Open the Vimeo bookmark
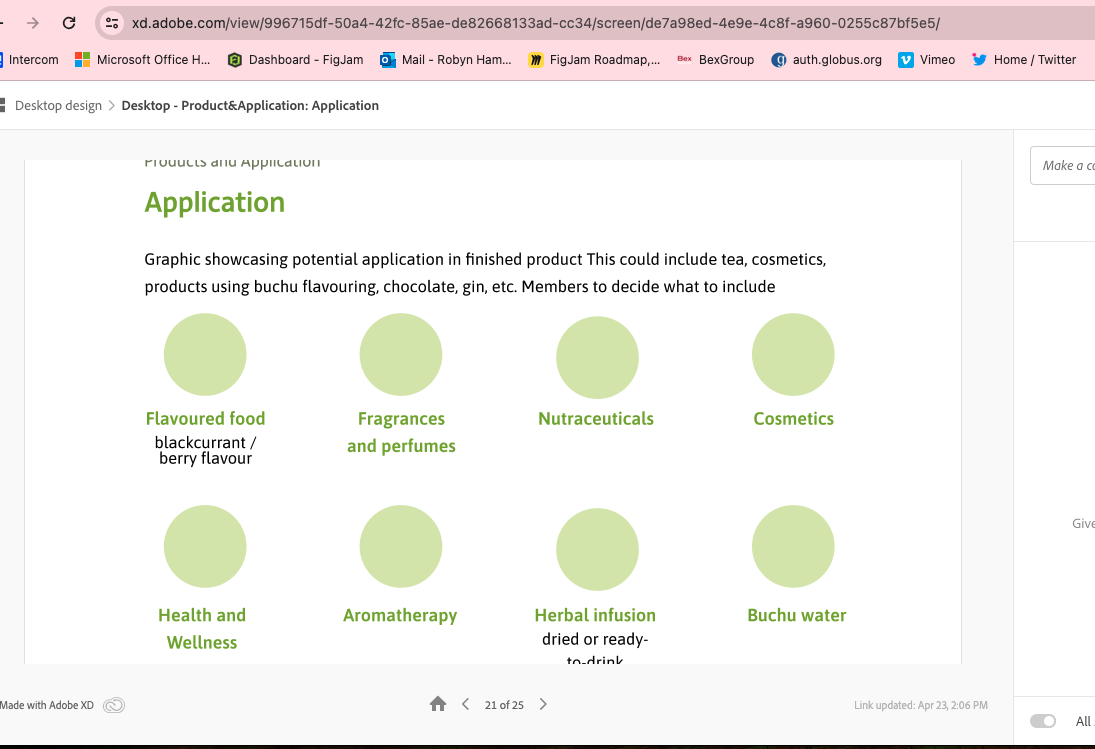The height and width of the screenshot is (749, 1095). (926, 60)
